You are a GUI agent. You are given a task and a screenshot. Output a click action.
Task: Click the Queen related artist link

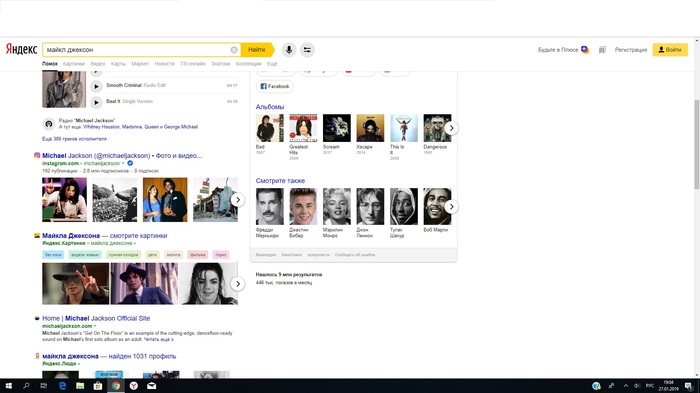coord(151,127)
